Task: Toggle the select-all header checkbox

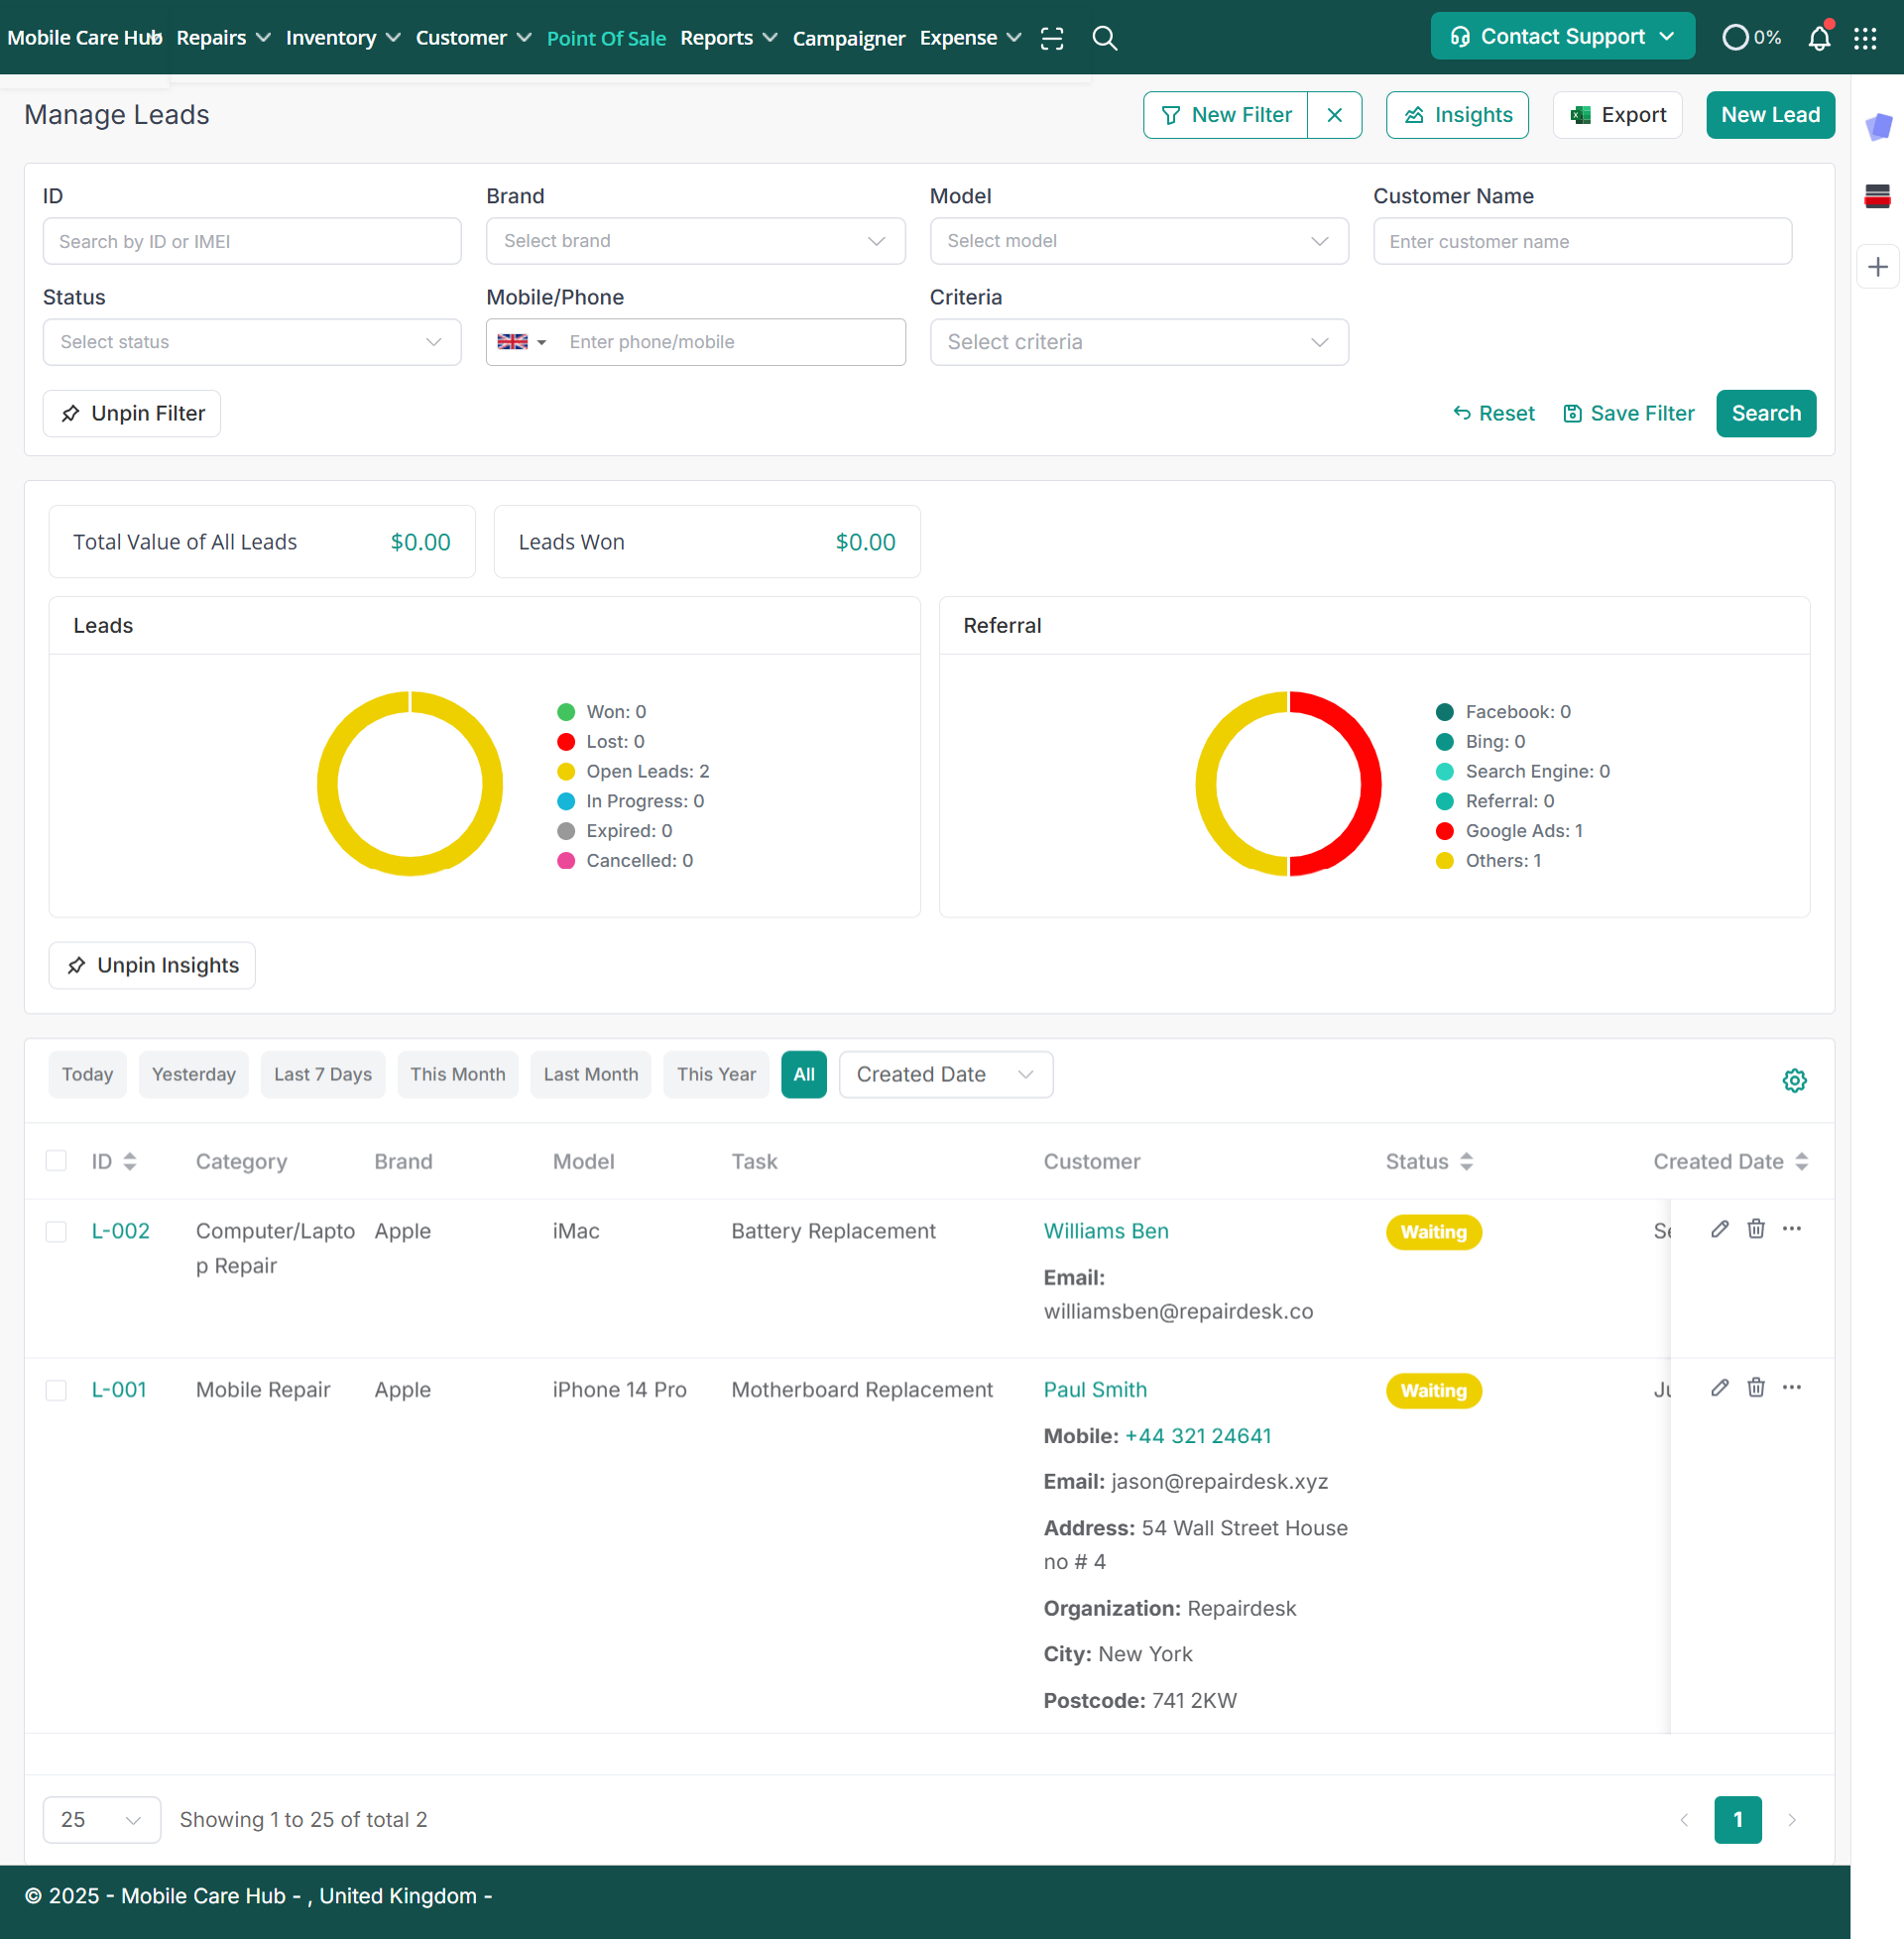Action: pyautogui.click(x=56, y=1161)
